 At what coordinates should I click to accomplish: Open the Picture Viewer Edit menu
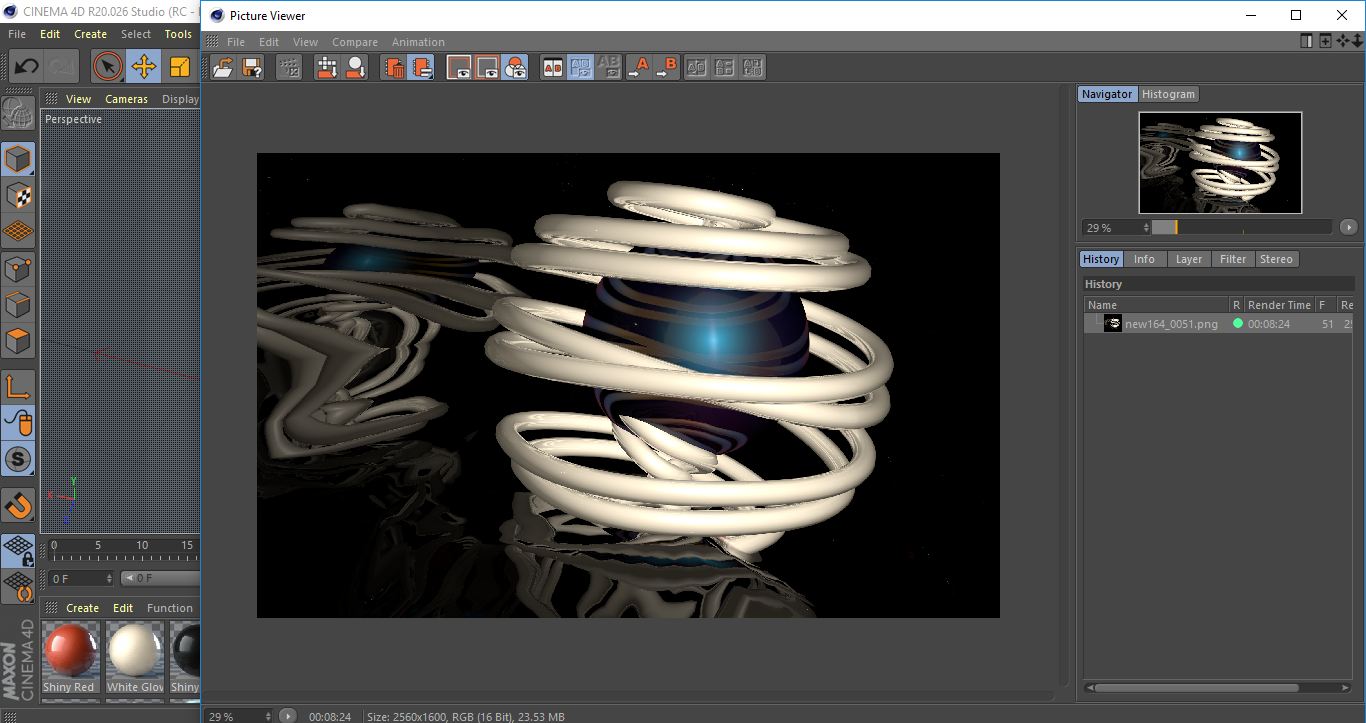pos(269,42)
